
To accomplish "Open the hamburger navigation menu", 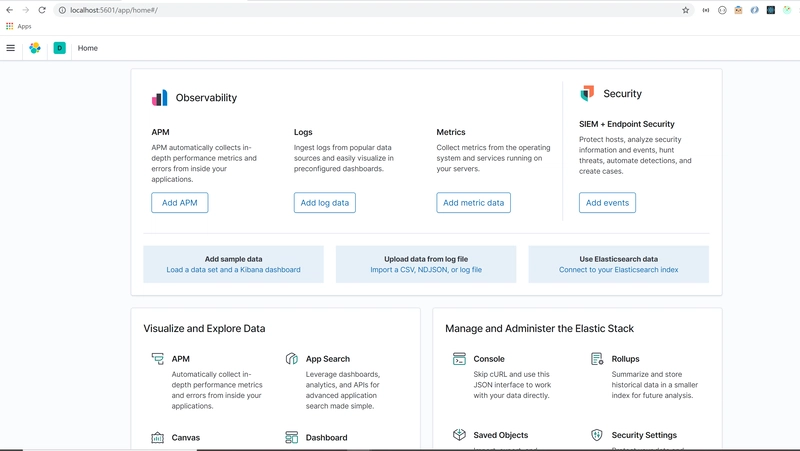I will tap(10, 48).
